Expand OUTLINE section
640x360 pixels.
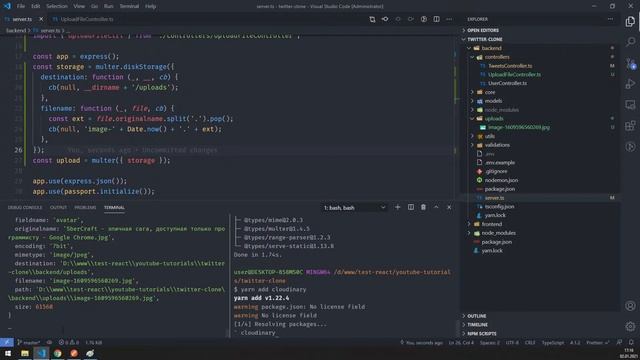tap(476, 316)
